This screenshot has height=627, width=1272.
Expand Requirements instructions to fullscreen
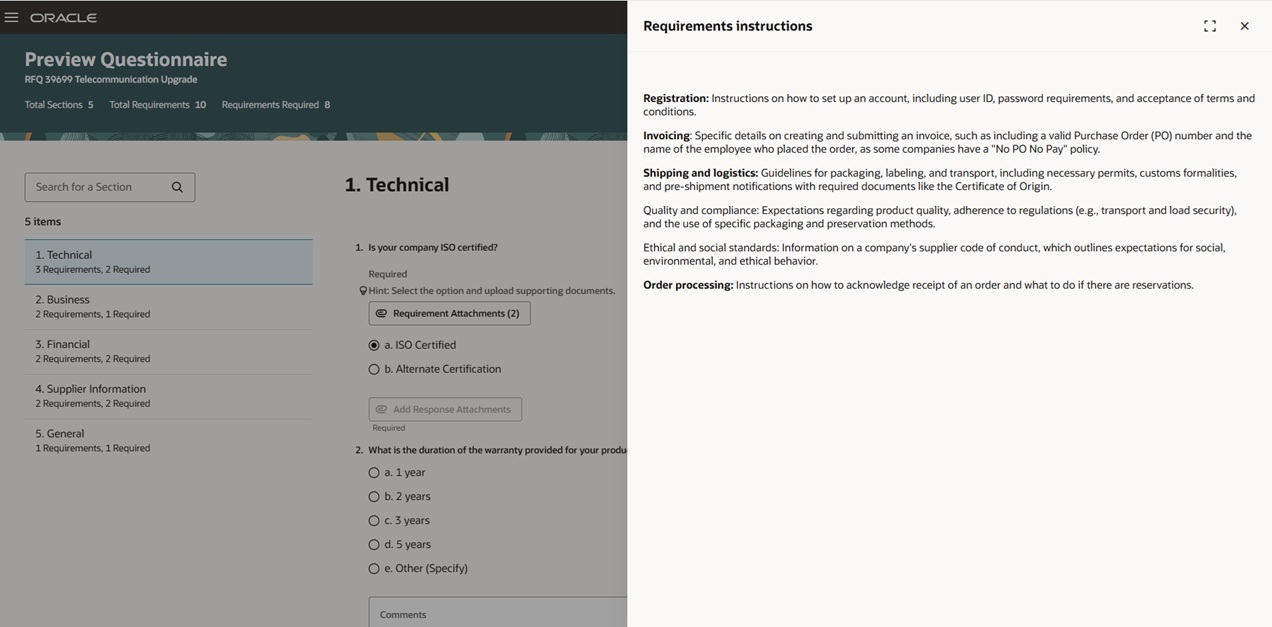[1209, 26]
